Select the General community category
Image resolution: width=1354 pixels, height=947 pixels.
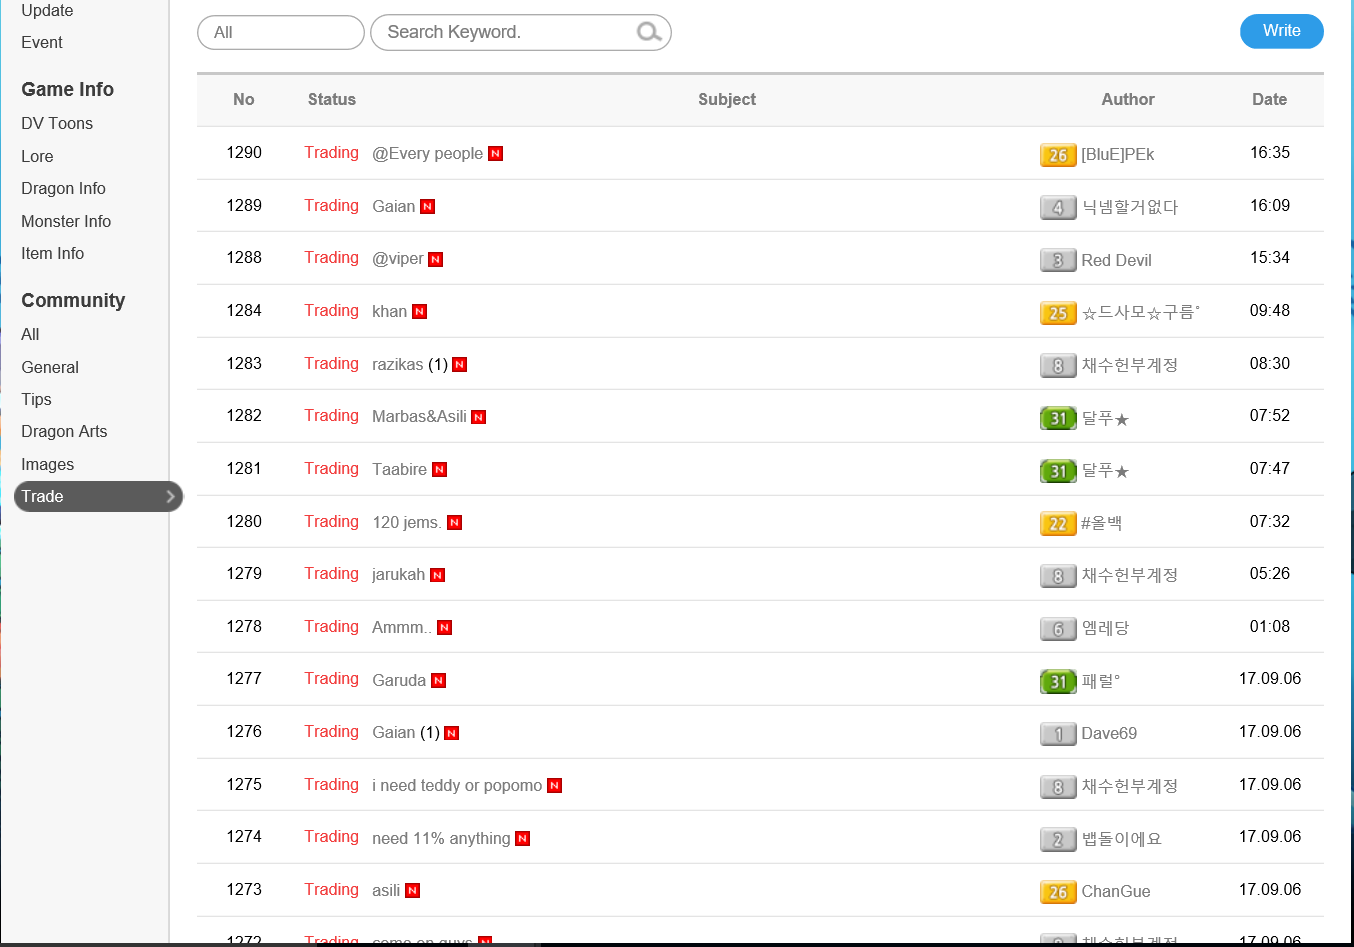(x=50, y=367)
